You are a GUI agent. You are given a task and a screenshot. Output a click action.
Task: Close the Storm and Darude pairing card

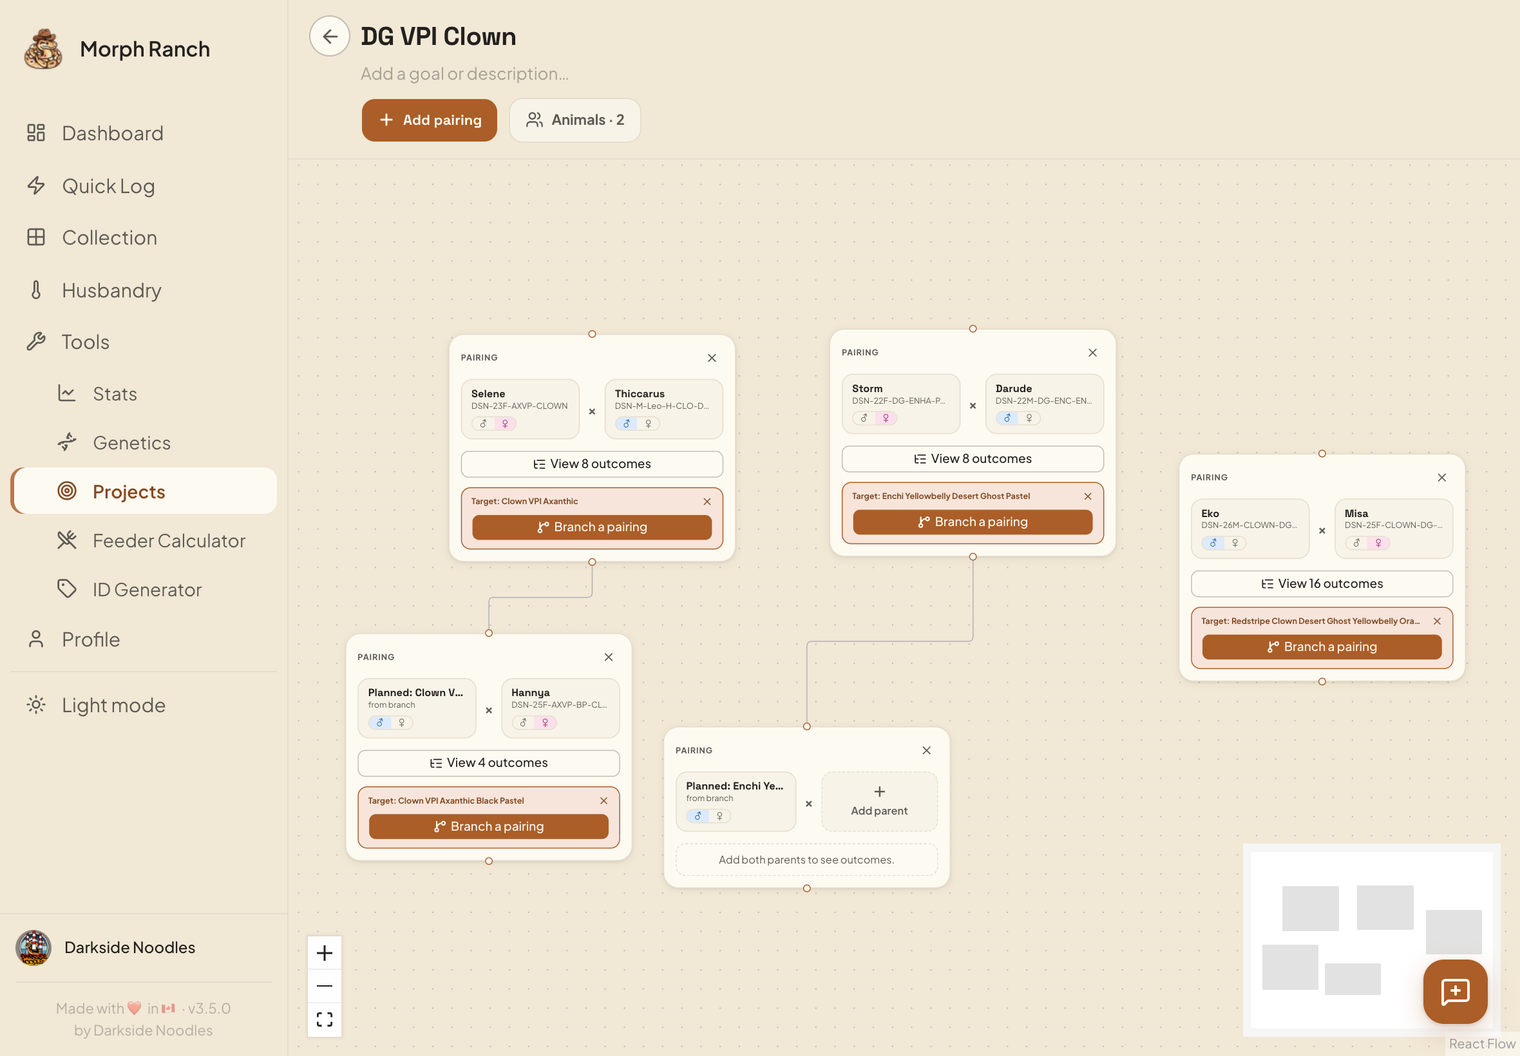[x=1093, y=353]
